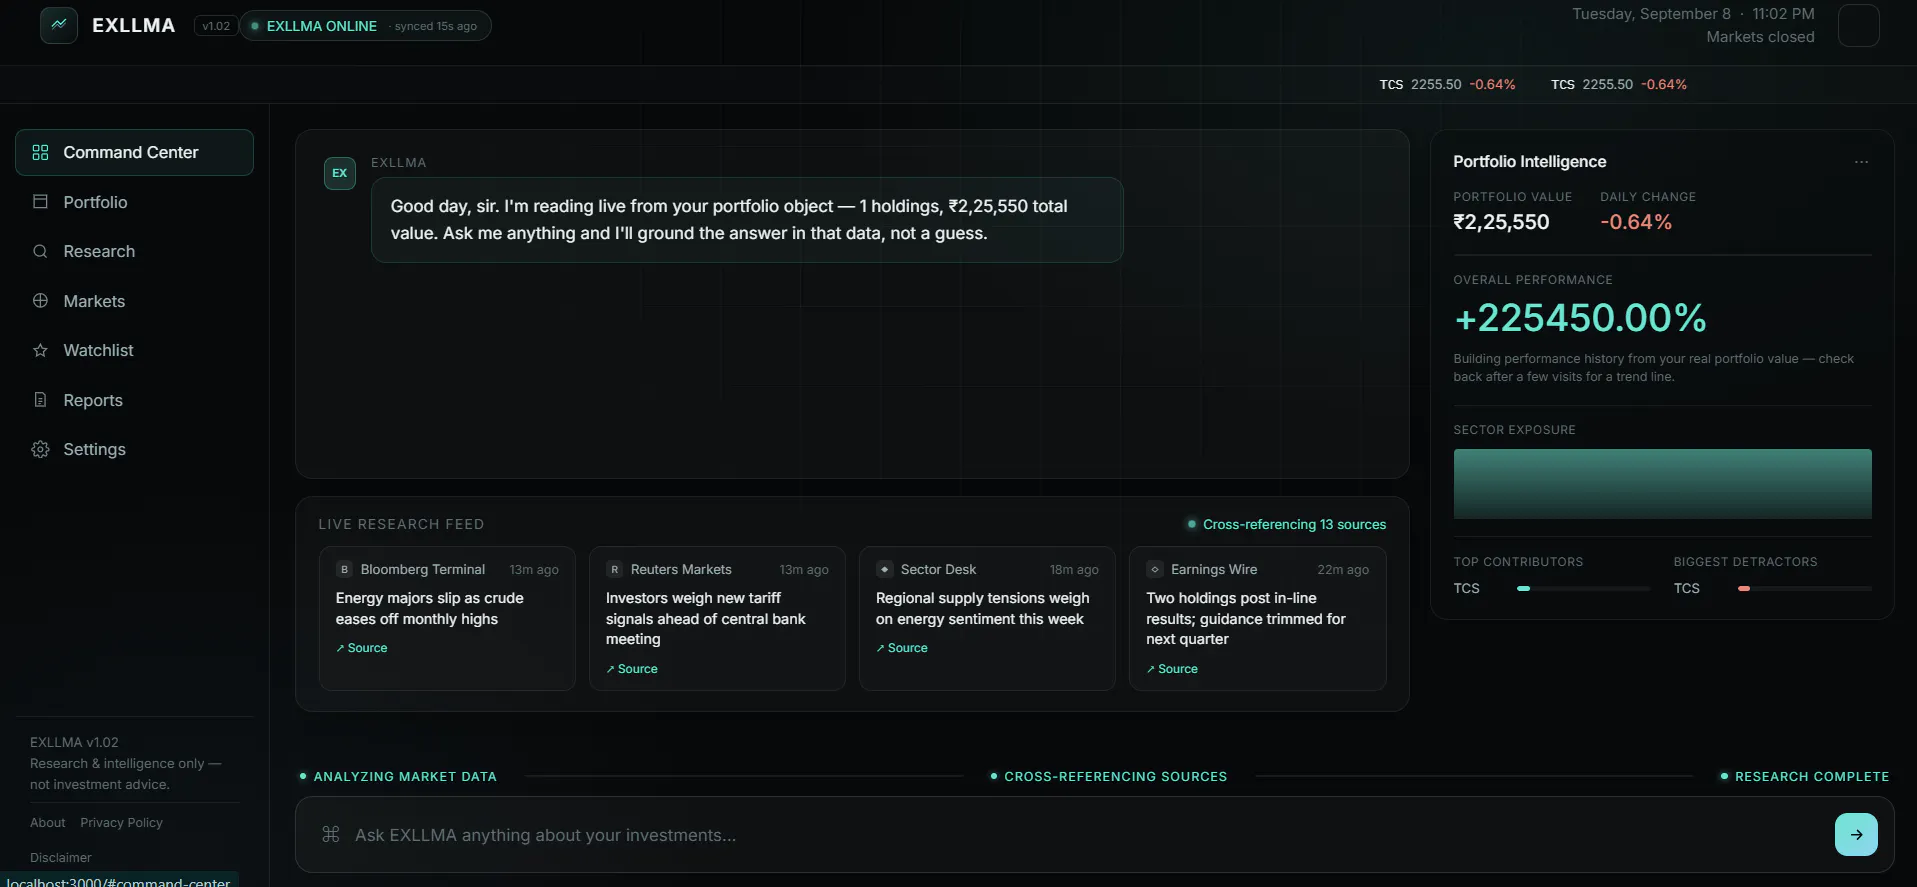1917x887 pixels.
Task: Click the 'RESEARCH COMPLETE' progress step
Action: pyautogui.click(x=1805, y=777)
